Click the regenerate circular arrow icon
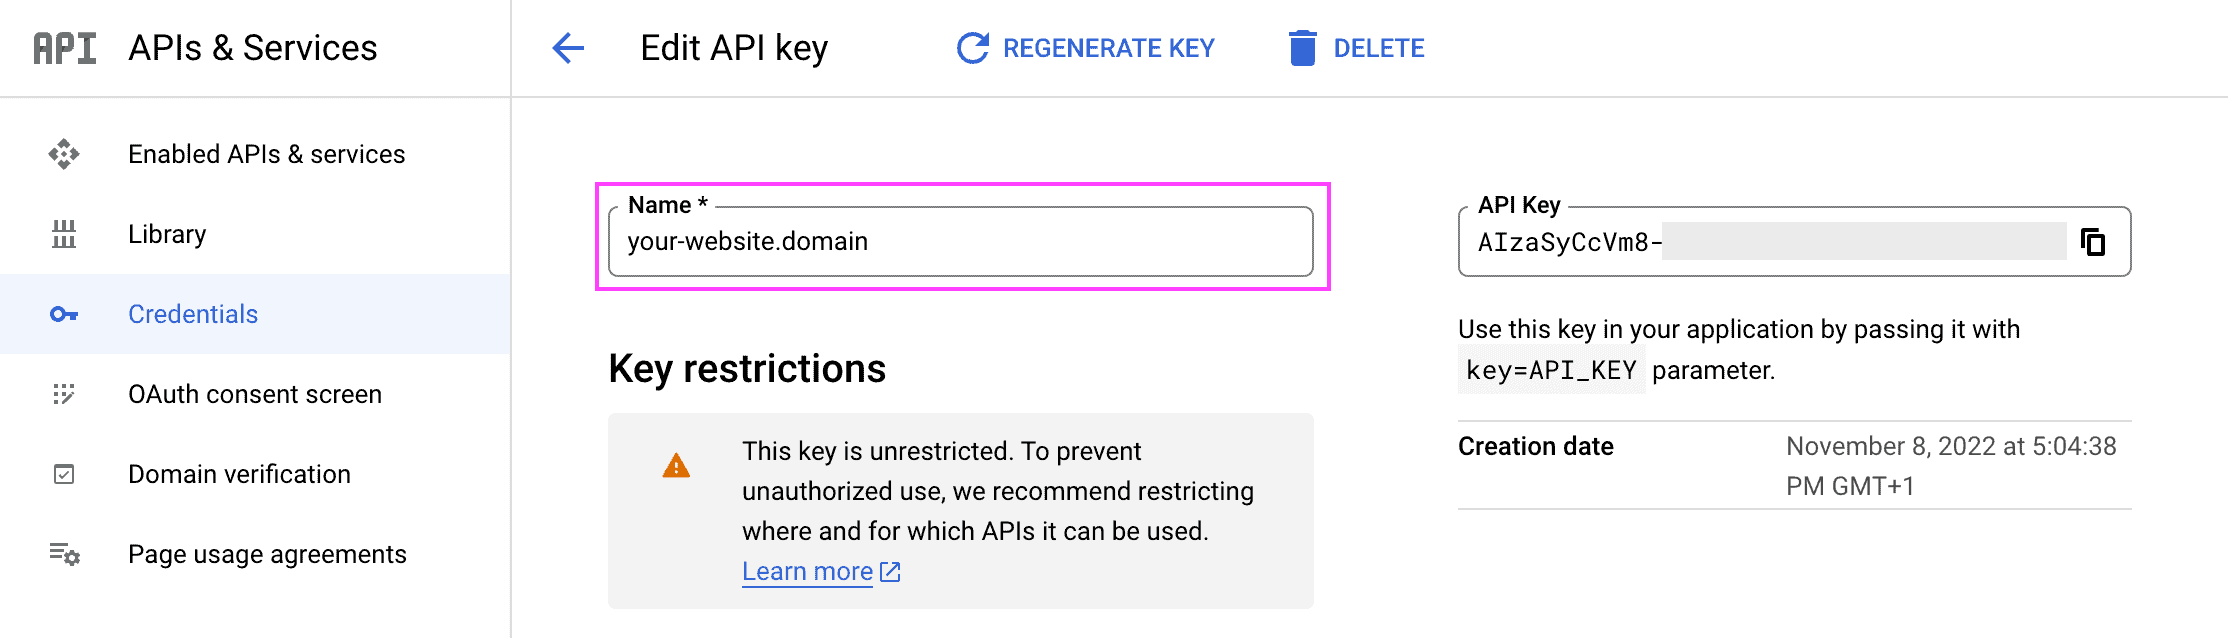The image size is (2240, 638). pos(968,47)
